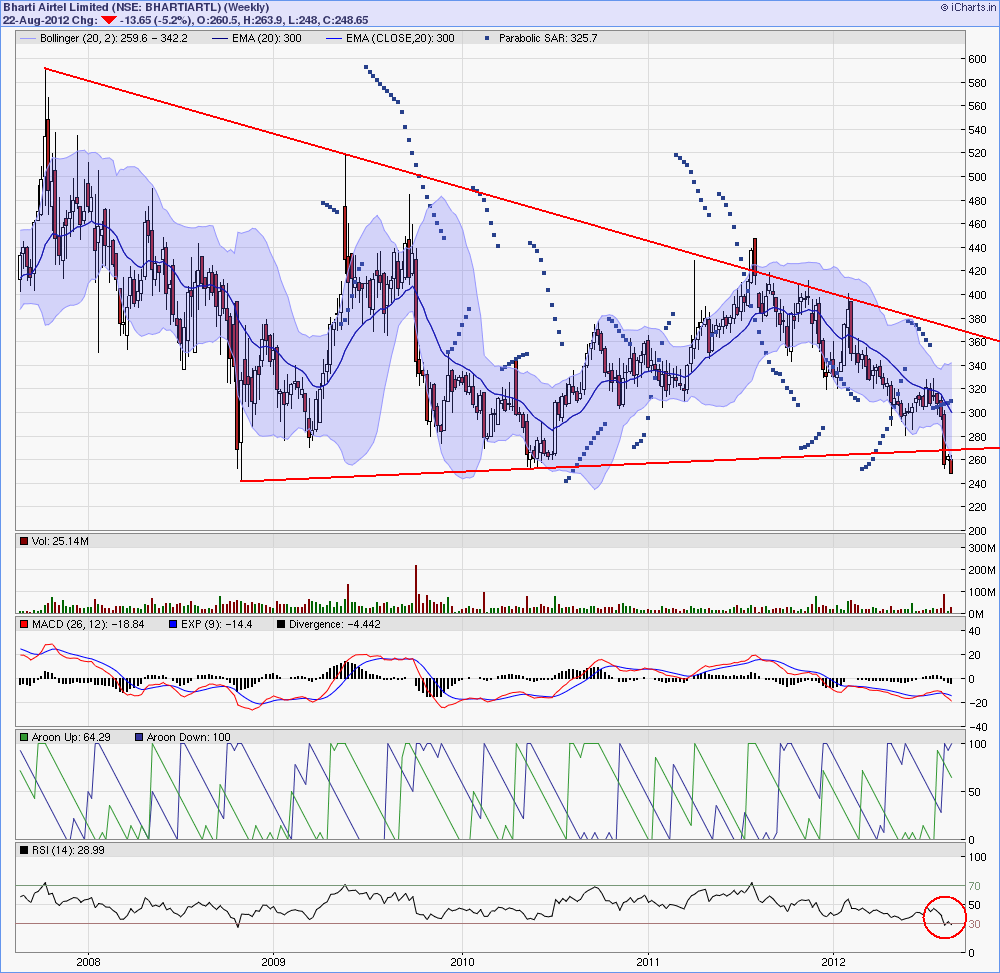Click the dark red Vol legend swatch
Image resolution: width=1000 pixels, height=973 pixels.
(24, 541)
